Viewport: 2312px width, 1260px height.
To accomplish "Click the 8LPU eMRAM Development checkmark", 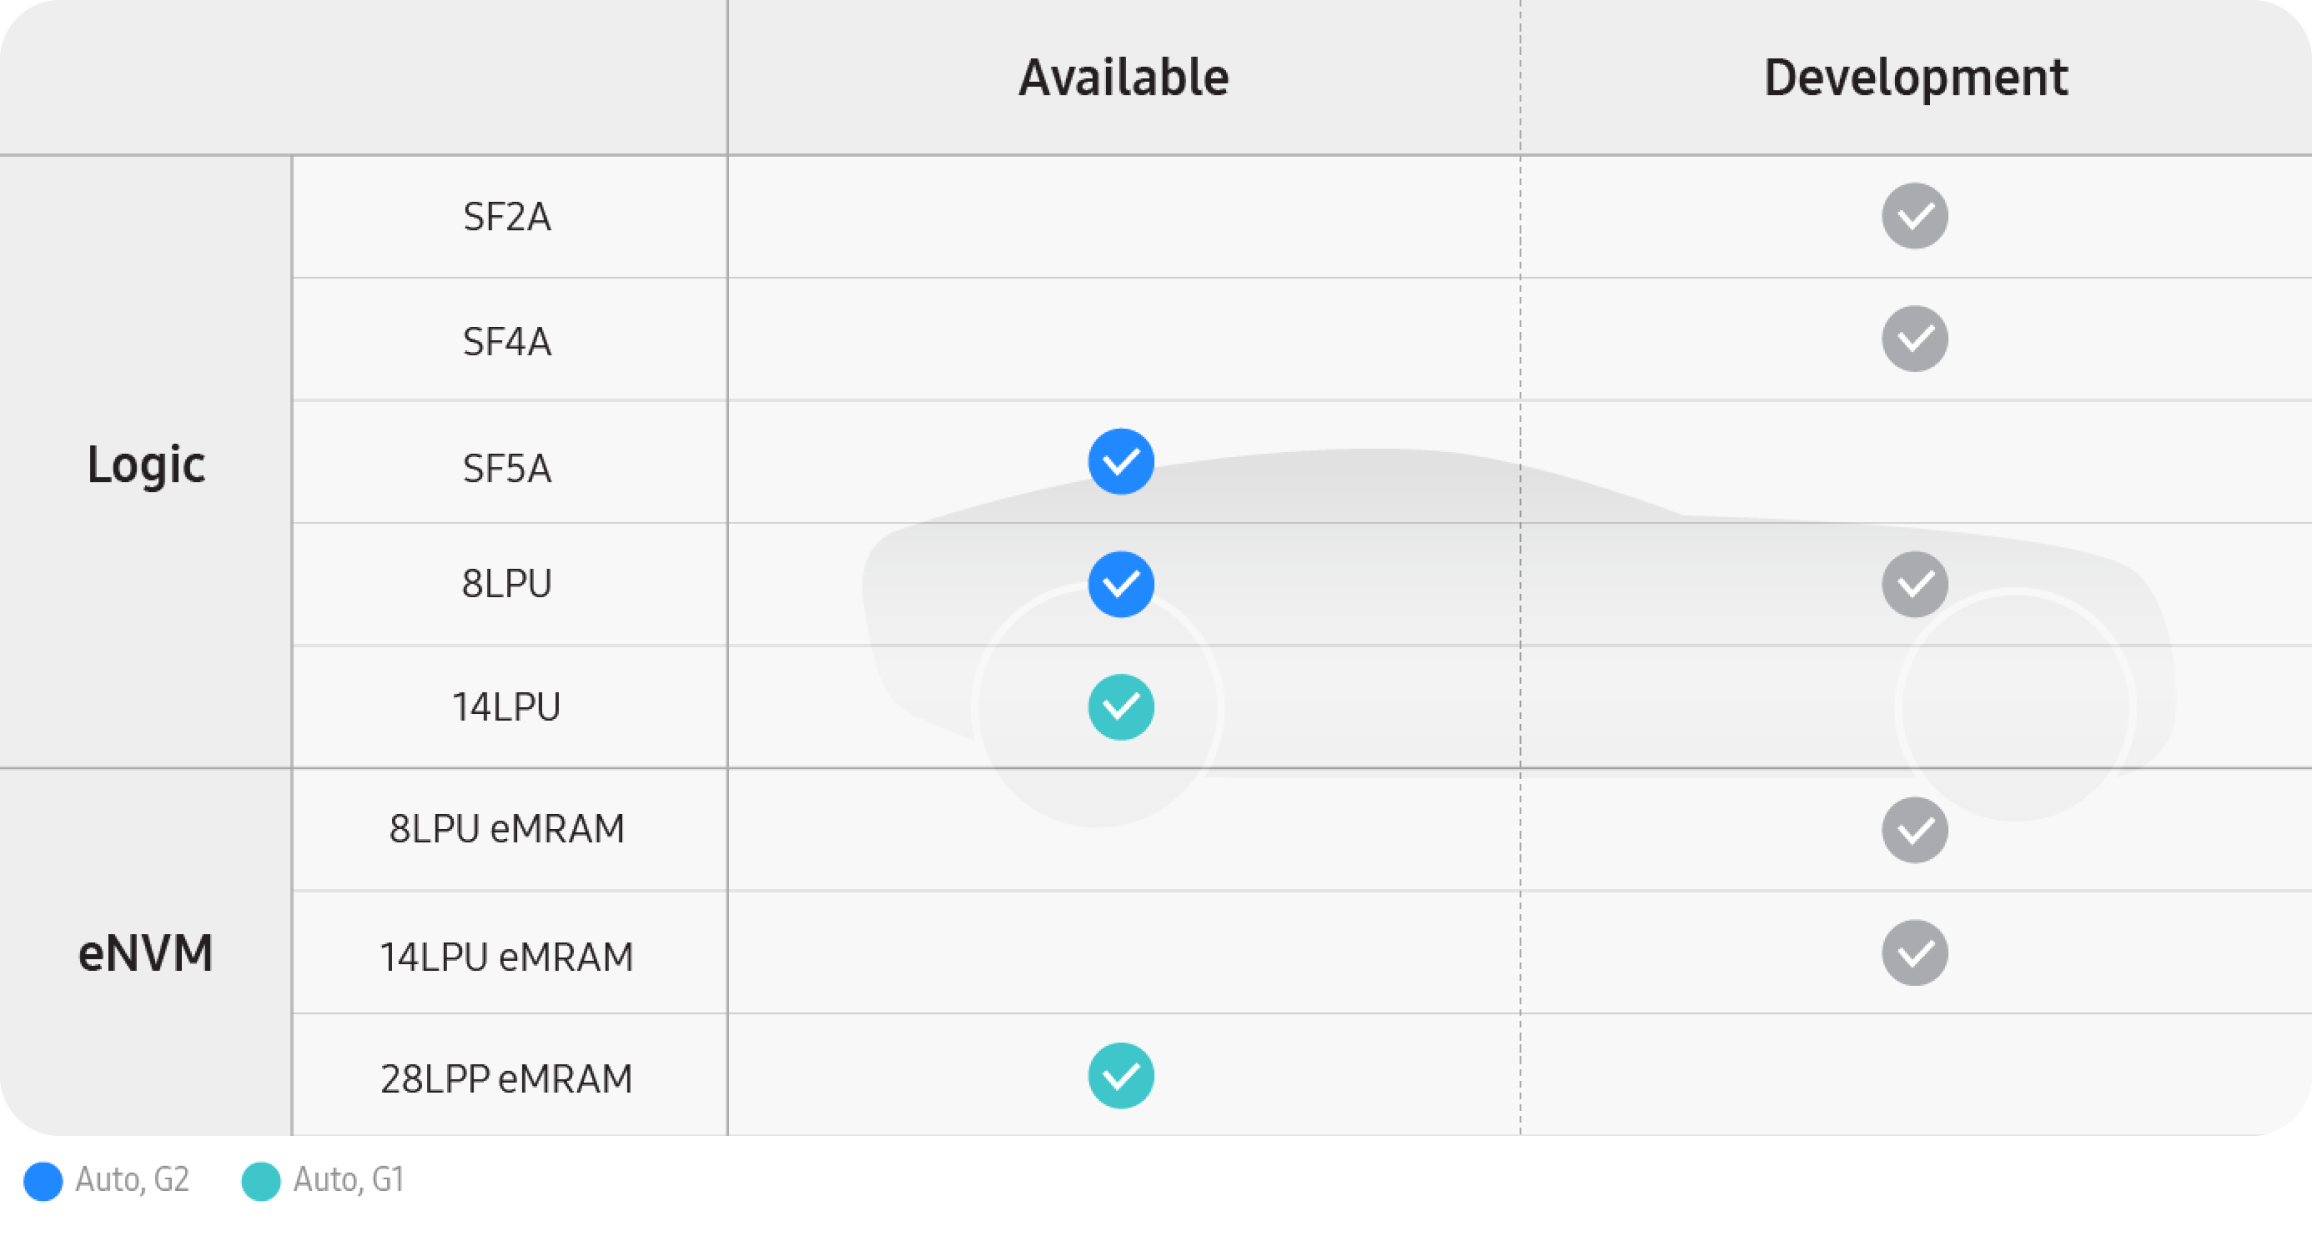I will click(1914, 830).
